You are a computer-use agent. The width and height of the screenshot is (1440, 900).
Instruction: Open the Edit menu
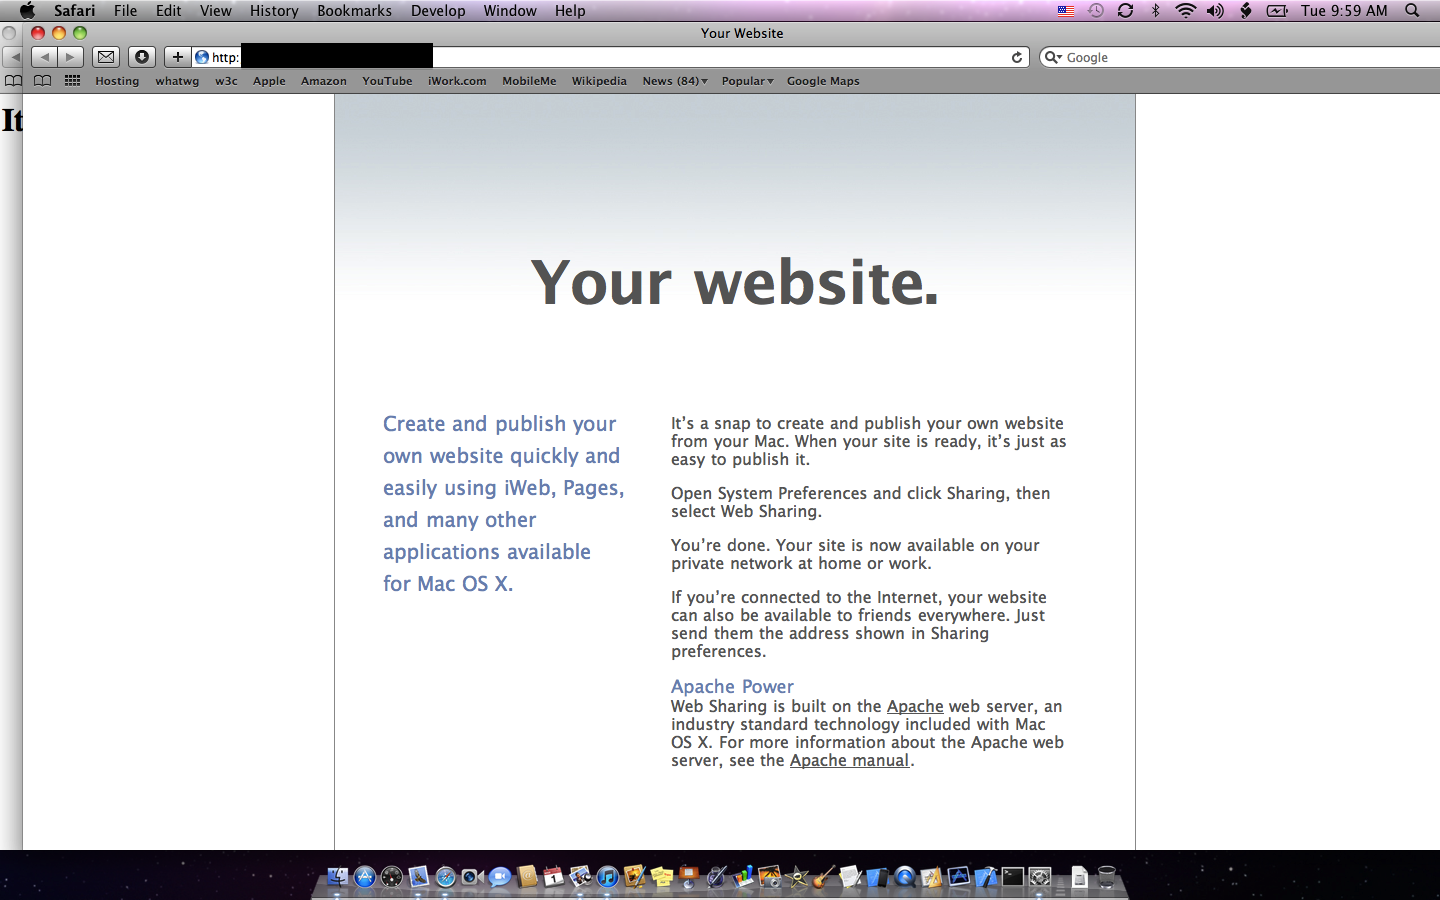coord(168,10)
